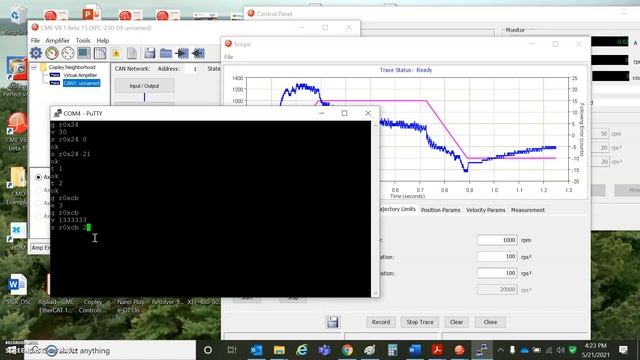The image size is (640, 360).
Task: Select Virtual Amplifier in the tree
Action: (80, 75)
